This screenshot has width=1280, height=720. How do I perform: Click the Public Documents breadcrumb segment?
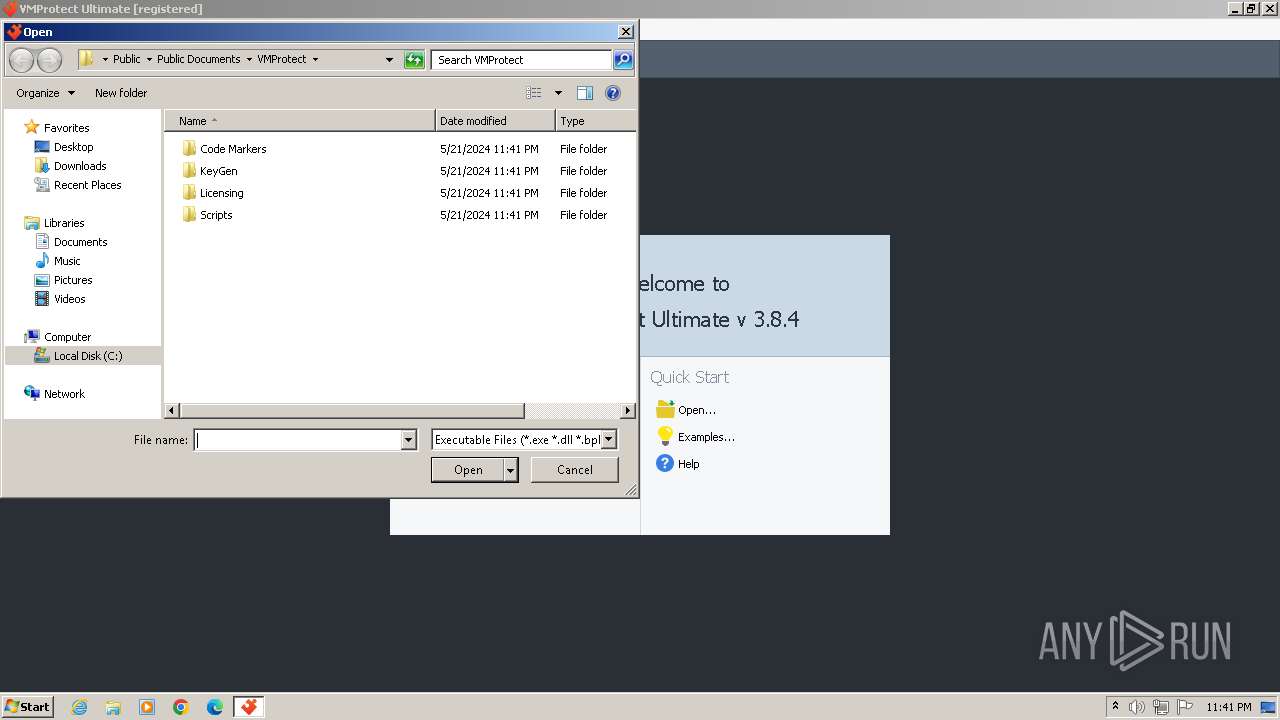(198, 59)
